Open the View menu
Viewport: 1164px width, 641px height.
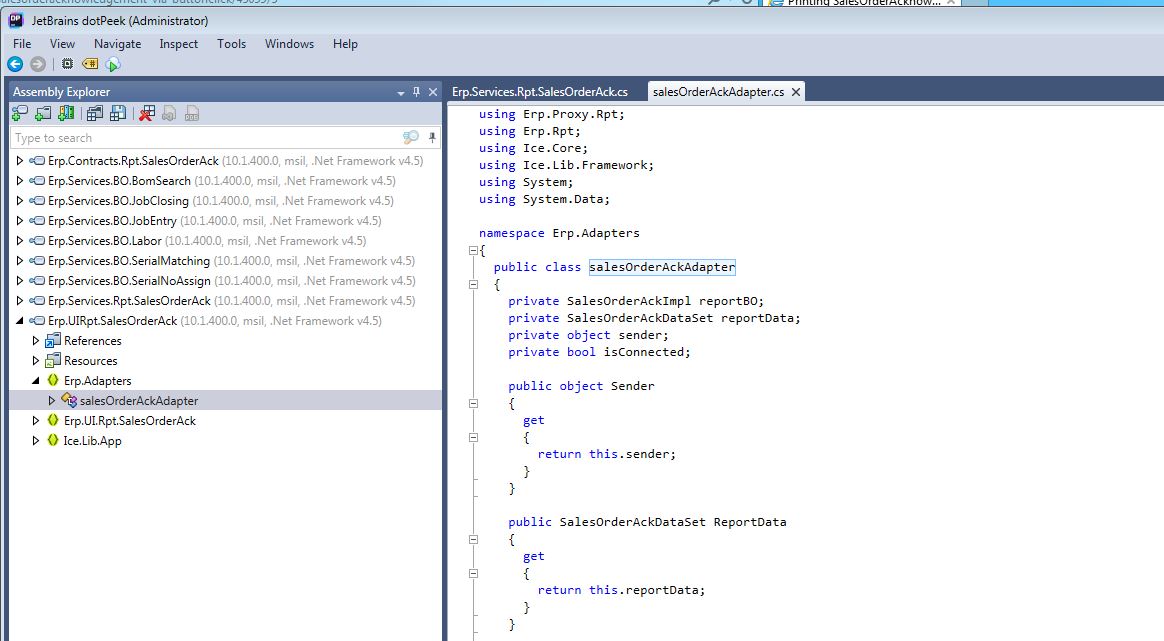tap(62, 44)
